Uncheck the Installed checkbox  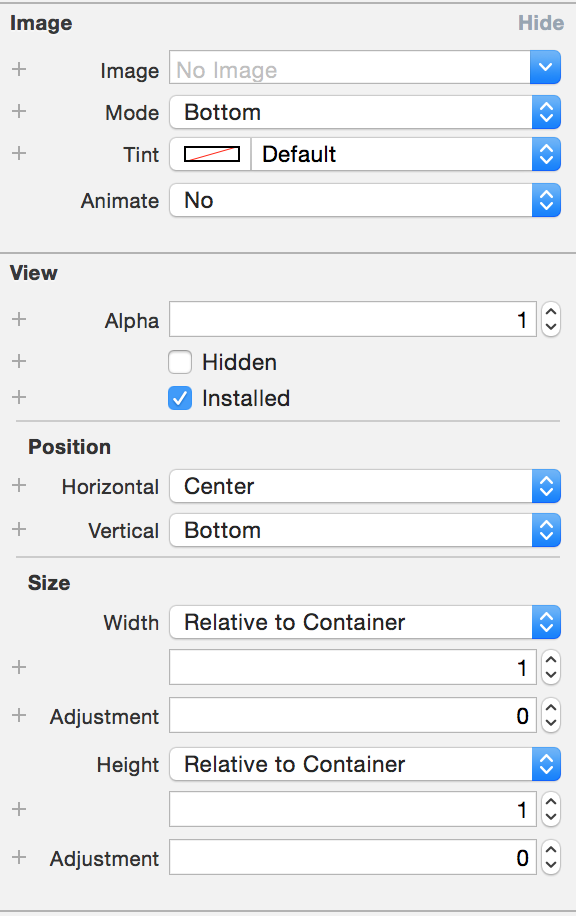pos(180,398)
